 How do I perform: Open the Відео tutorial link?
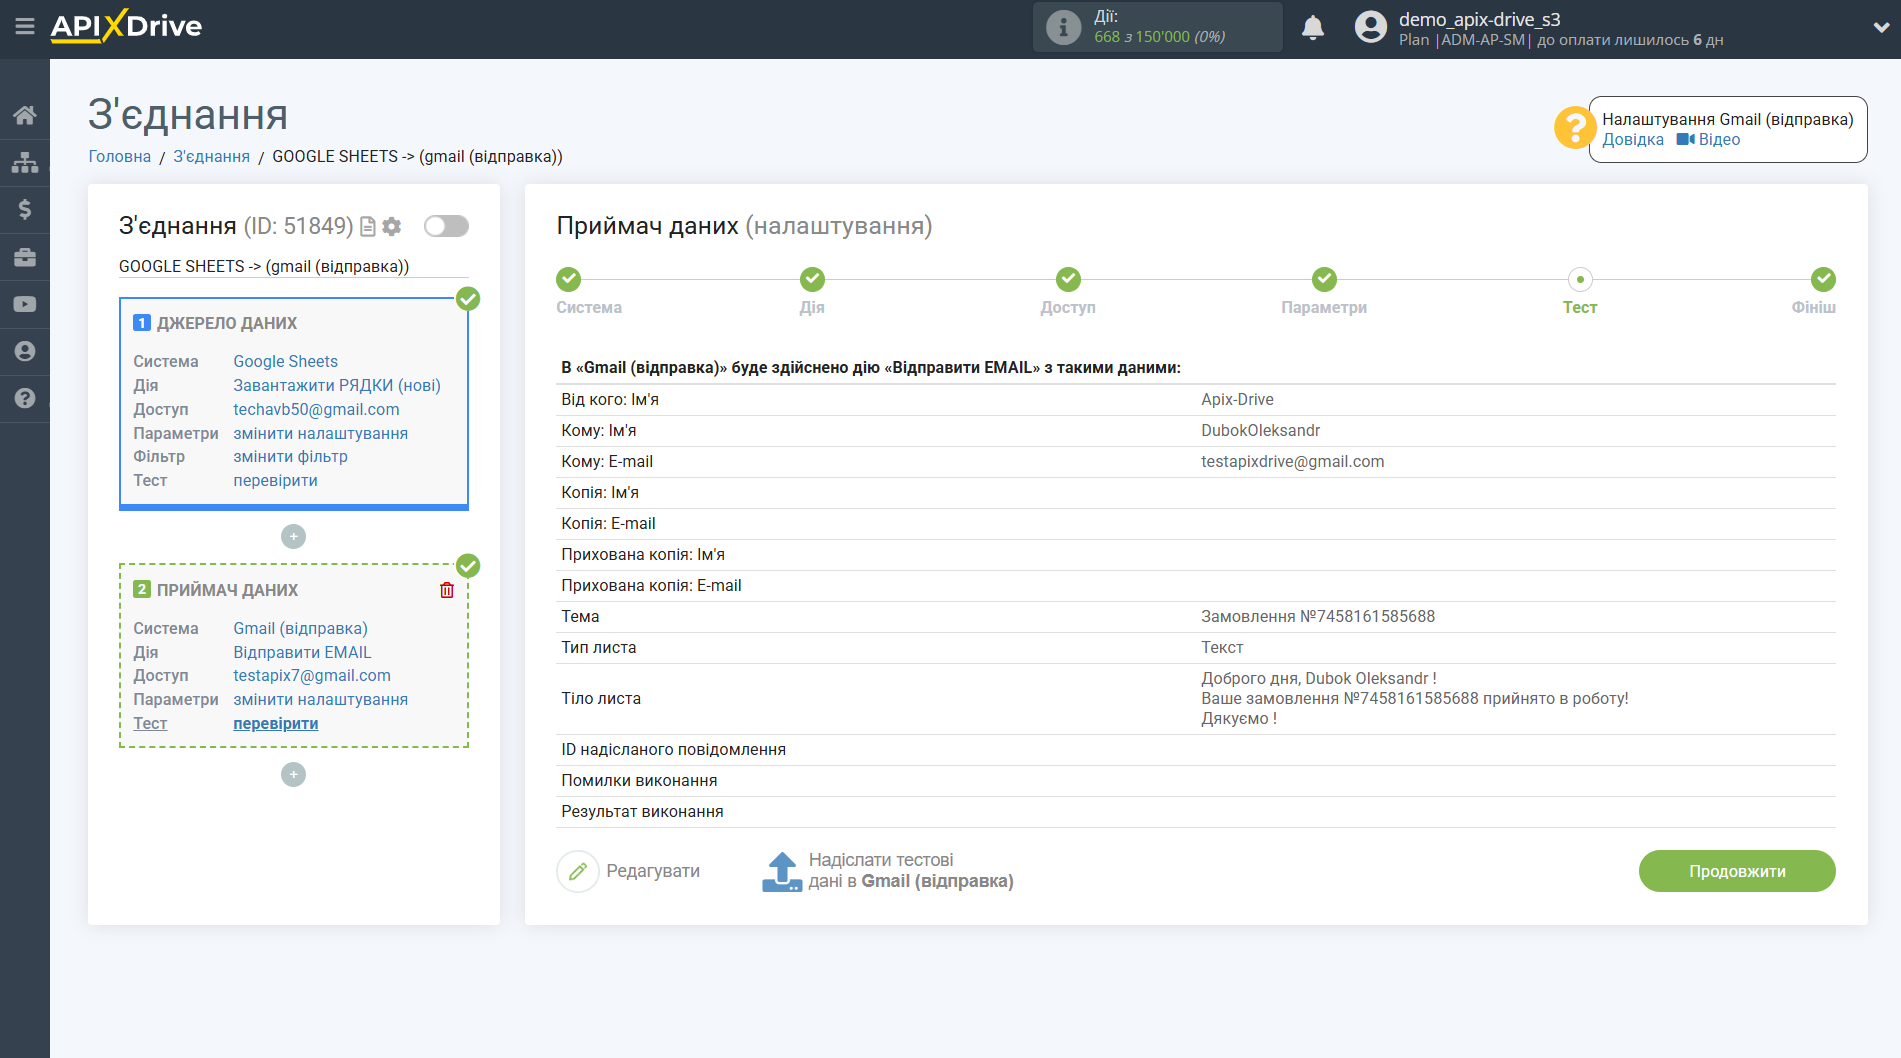[1708, 140]
